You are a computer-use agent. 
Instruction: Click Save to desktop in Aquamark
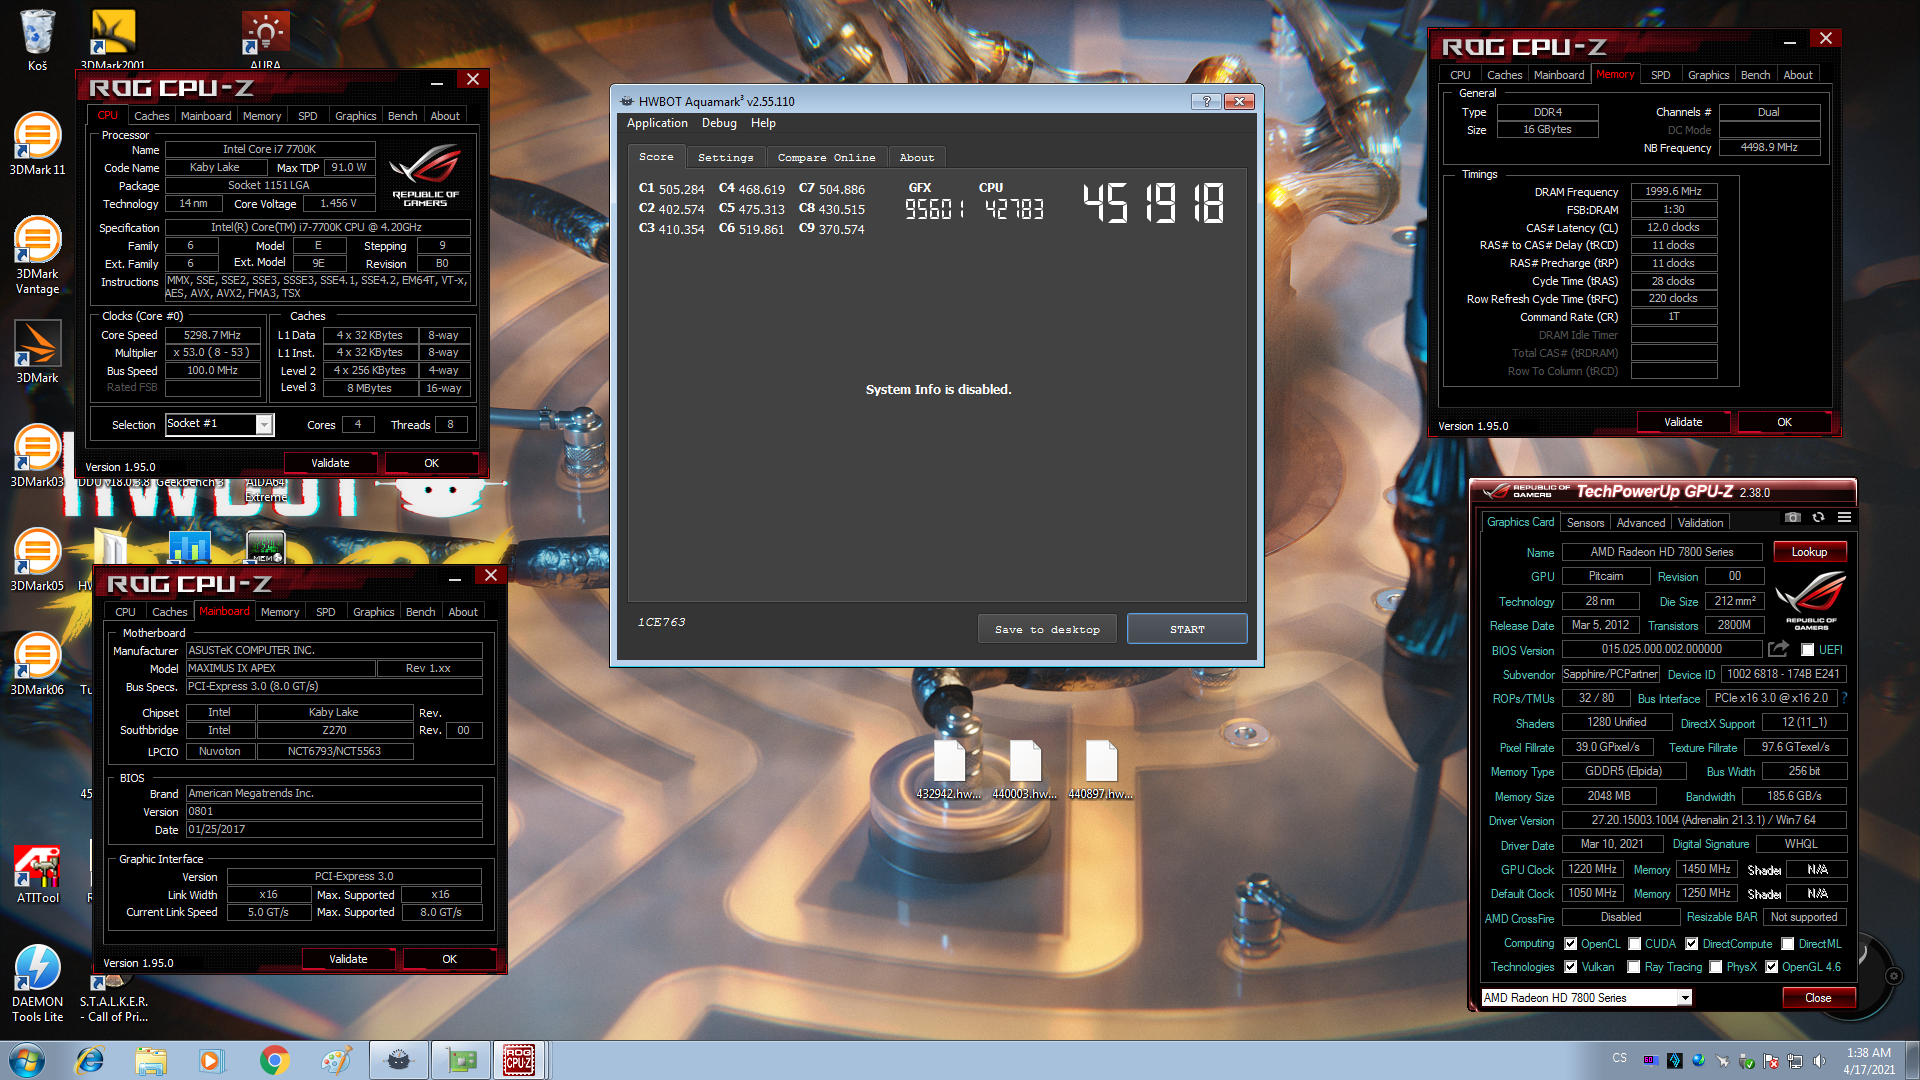click(1047, 629)
